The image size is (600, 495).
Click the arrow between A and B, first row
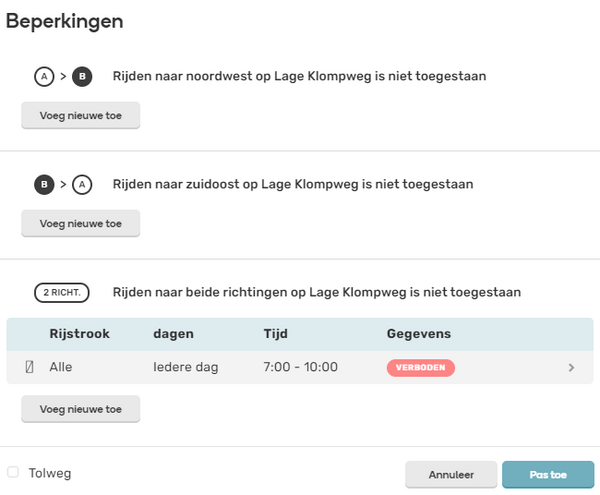(x=63, y=77)
